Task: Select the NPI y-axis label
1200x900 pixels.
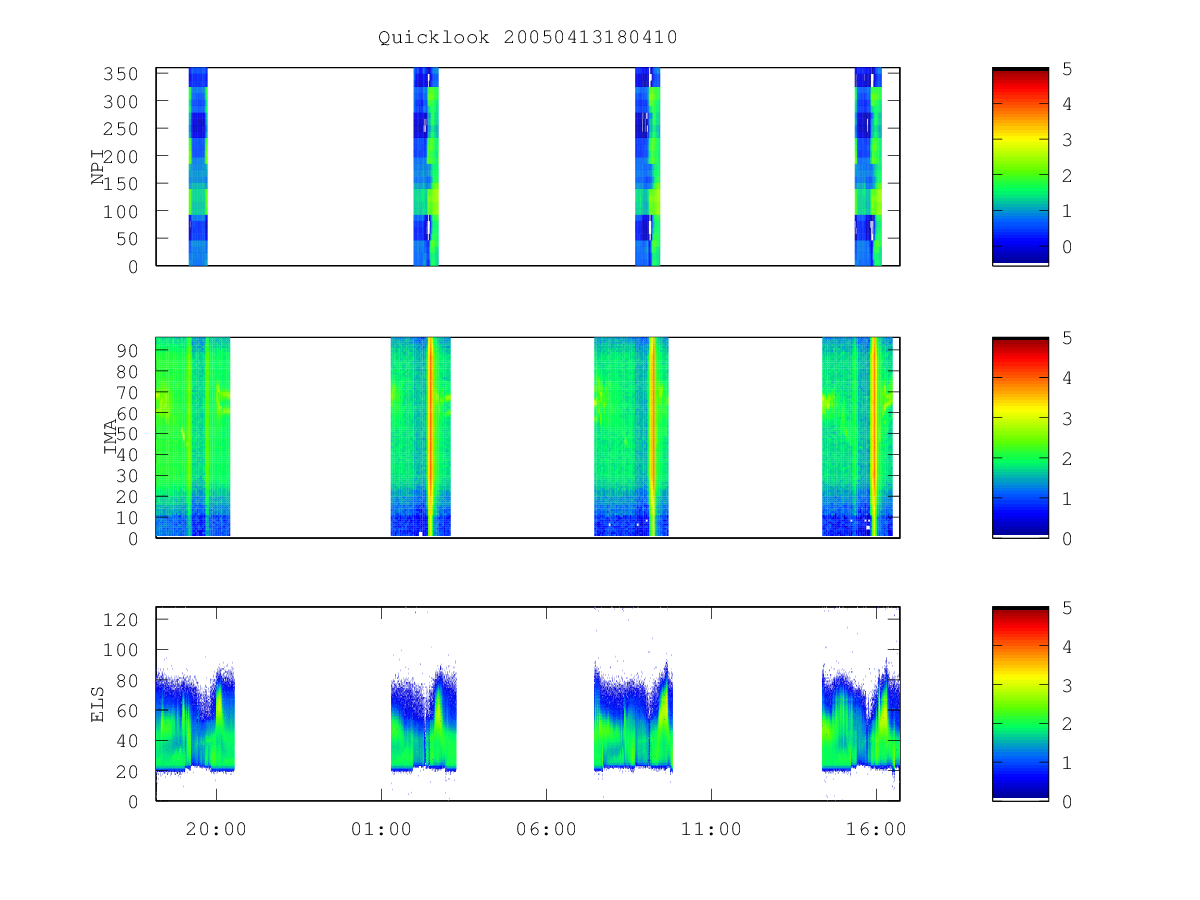Action: click(98, 167)
